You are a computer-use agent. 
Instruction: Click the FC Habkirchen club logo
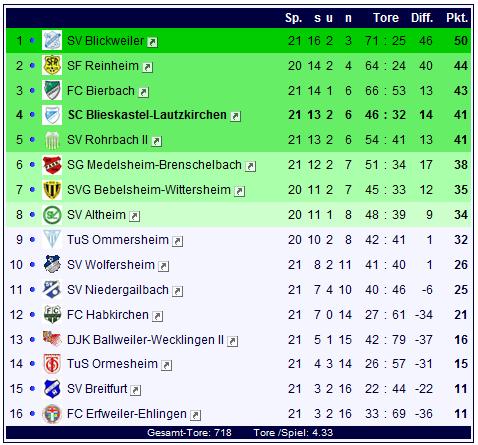(x=52, y=314)
